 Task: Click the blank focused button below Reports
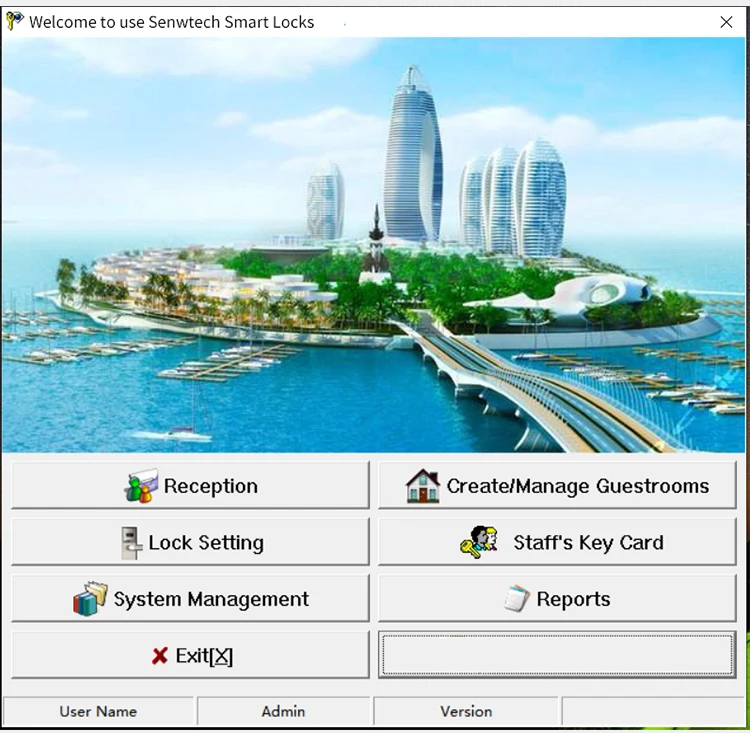point(557,655)
